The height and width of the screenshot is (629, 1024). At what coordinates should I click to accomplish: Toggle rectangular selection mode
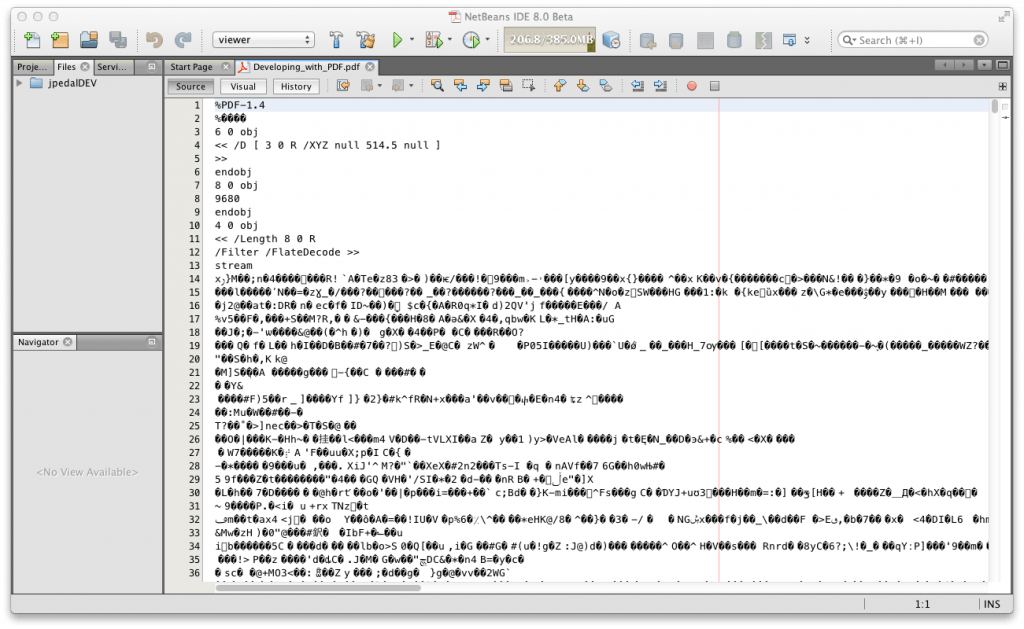tap(530, 86)
